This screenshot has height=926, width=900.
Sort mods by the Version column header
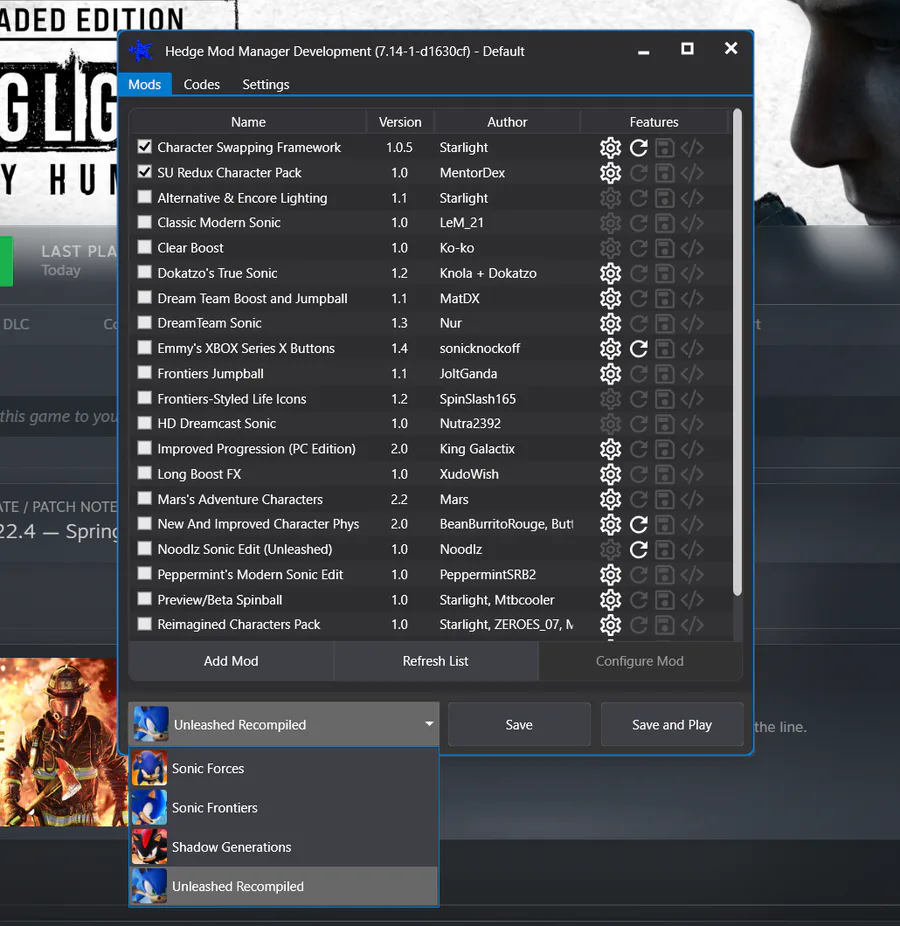[x=400, y=122]
